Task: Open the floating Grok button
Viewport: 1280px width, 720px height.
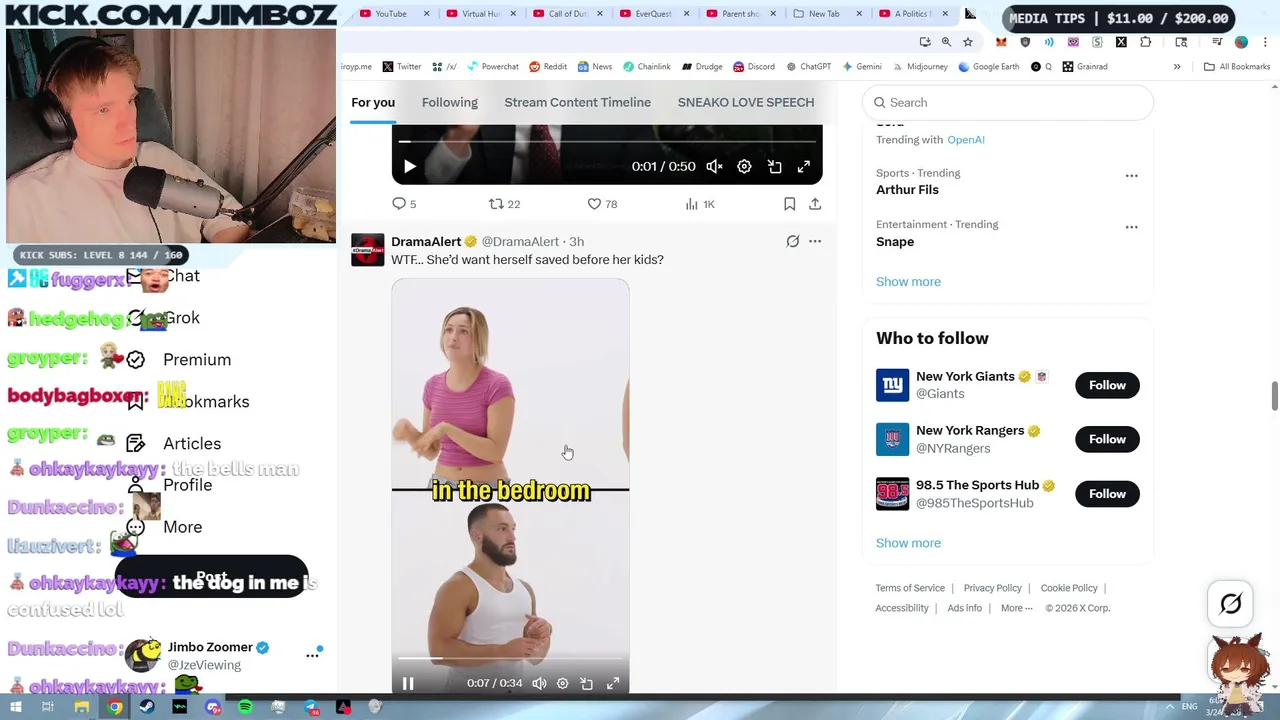Action: [1231, 604]
